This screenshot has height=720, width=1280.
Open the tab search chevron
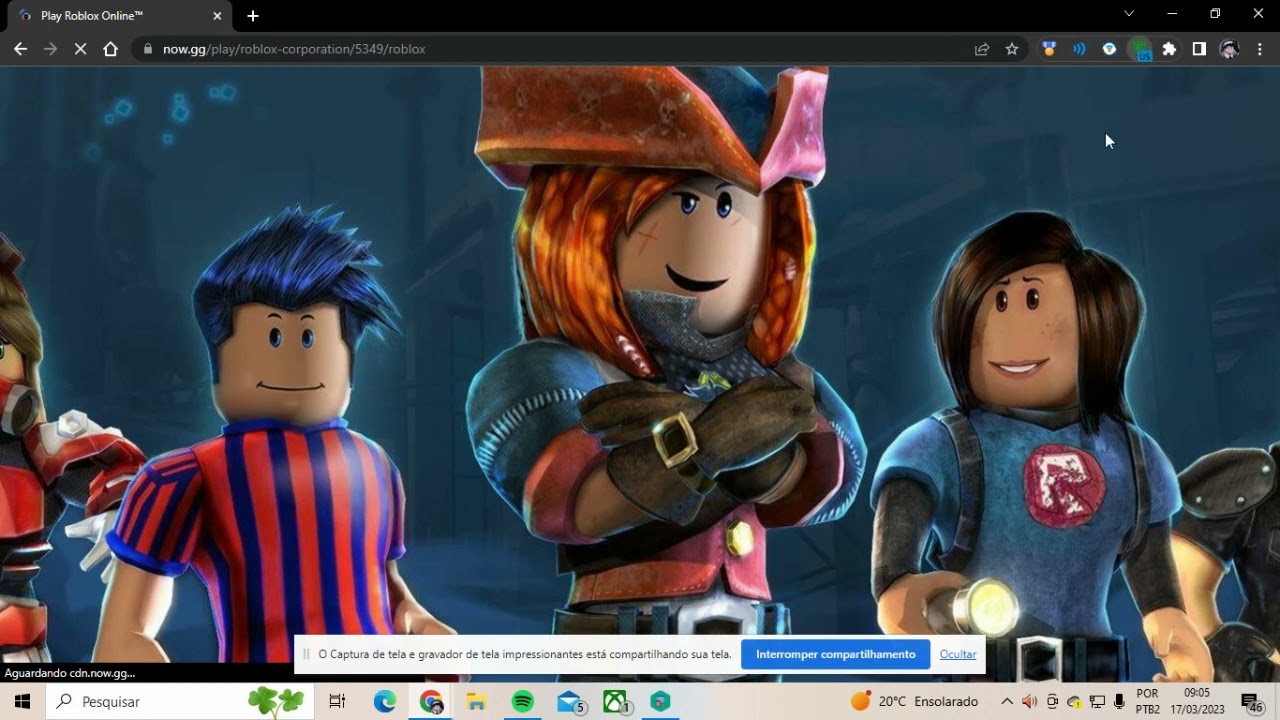point(1129,14)
